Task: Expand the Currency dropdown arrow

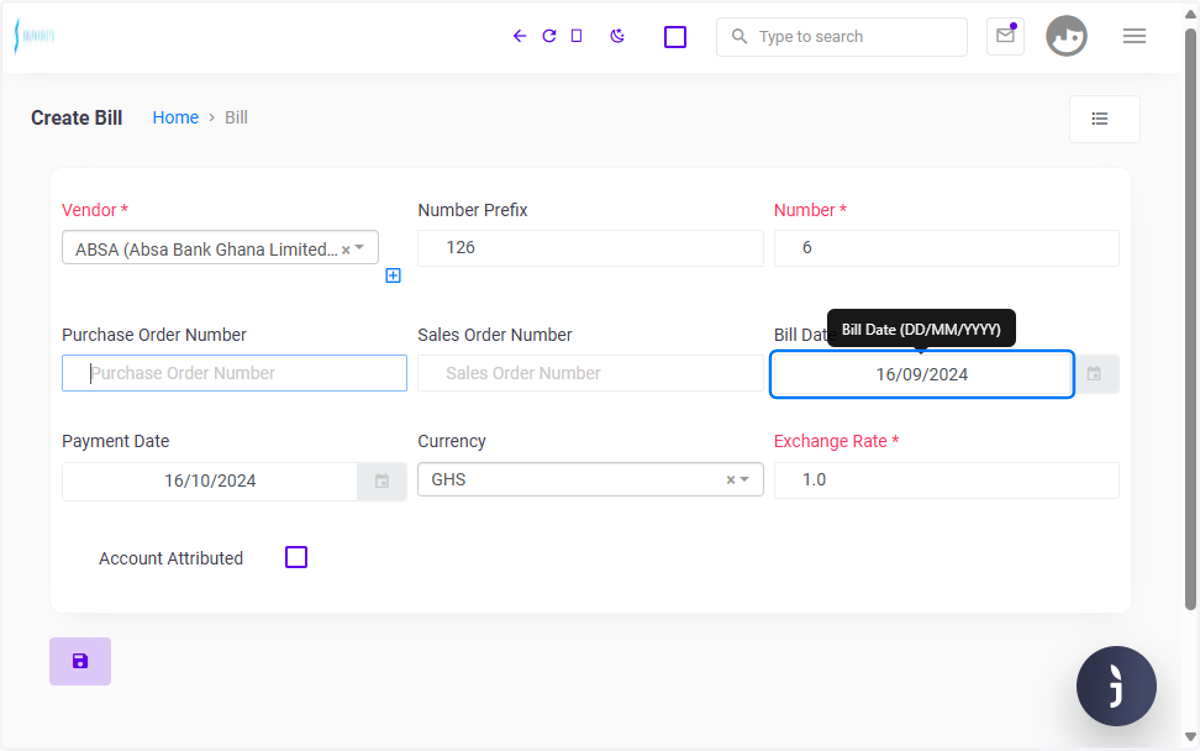Action: [744, 480]
